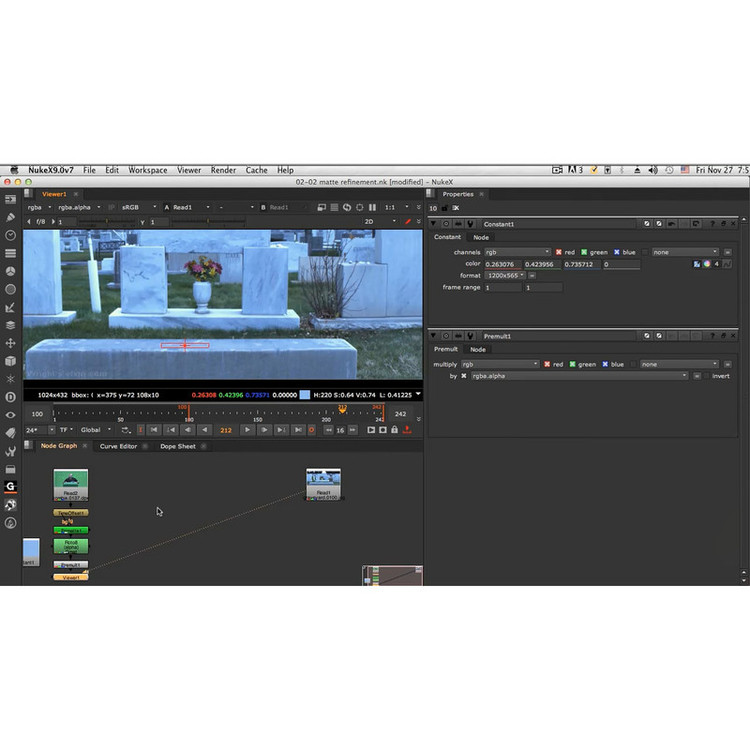This screenshot has height=750, width=750.
Task: Open the 3D nodes cube icon
Action: click(x=10, y=361)
